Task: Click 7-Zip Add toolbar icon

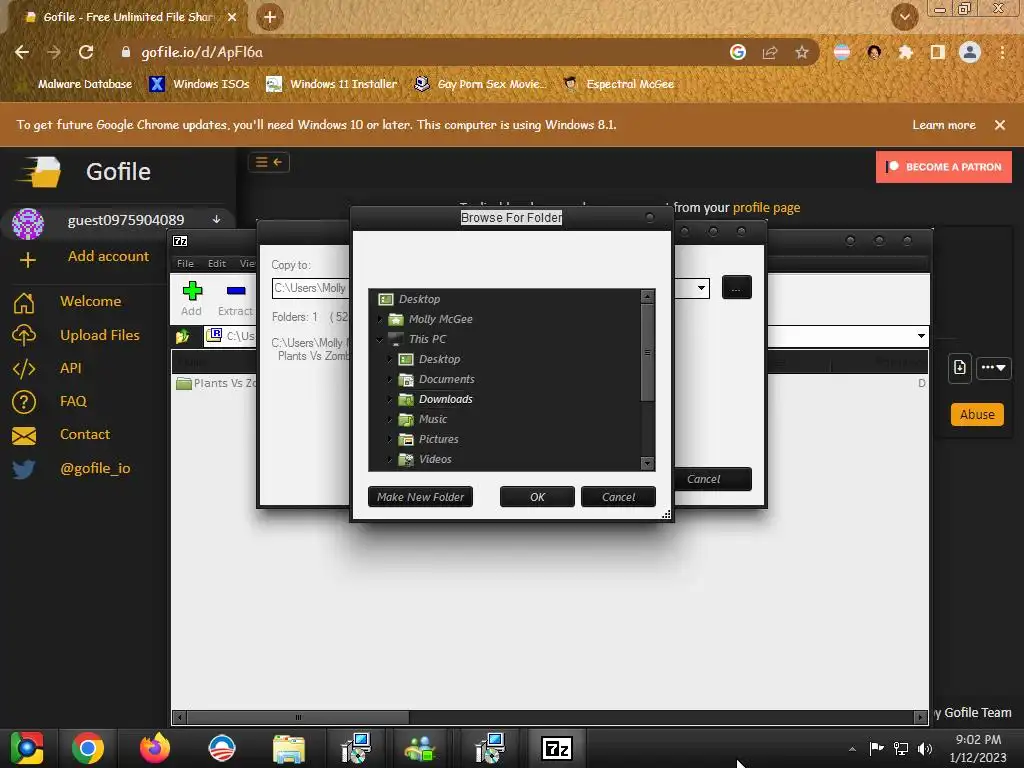Action: (x=191, y=298)
